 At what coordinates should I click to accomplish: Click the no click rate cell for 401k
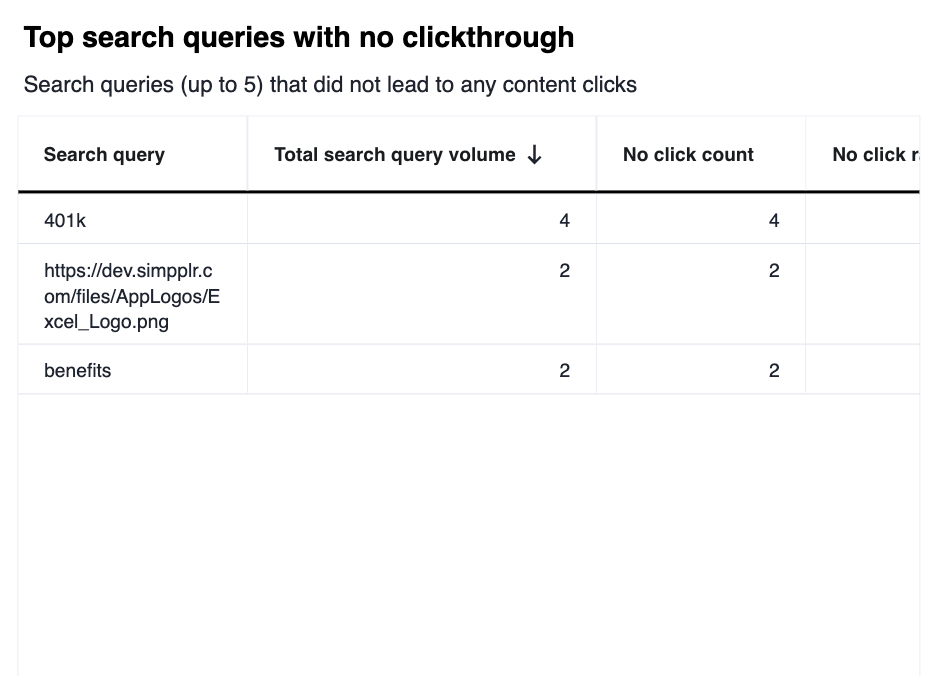tap(862, 220)
